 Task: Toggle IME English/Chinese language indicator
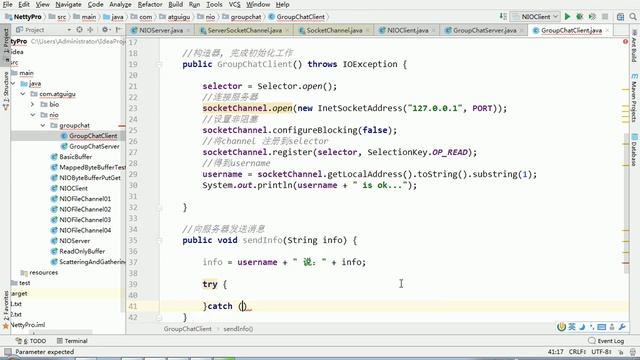point(572,327)
